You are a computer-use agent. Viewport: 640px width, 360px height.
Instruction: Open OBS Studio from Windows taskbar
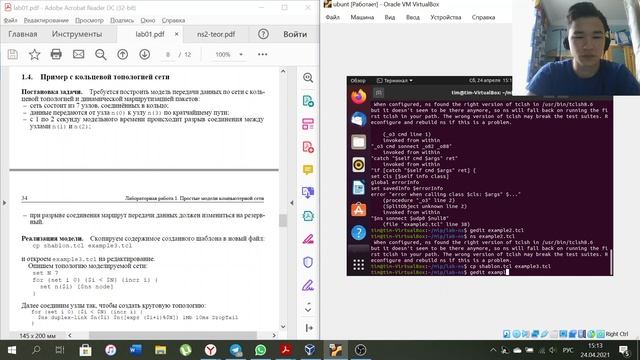[360, 350]
